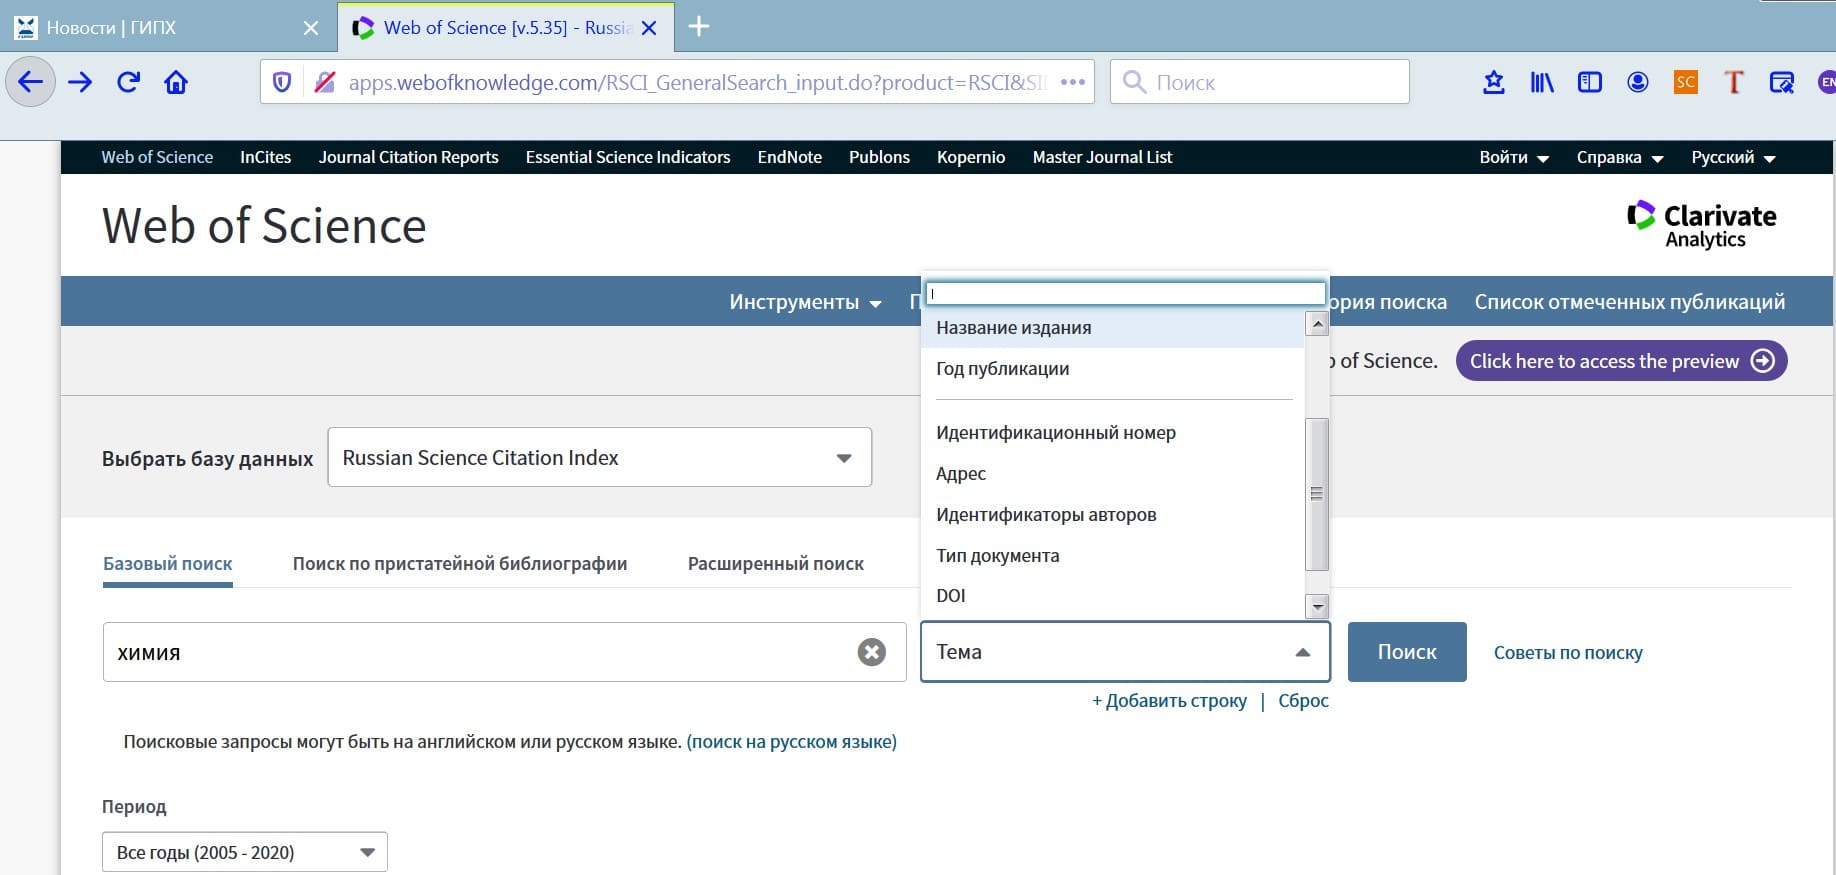
Task: Reload the current page
Action: [128, 82]
